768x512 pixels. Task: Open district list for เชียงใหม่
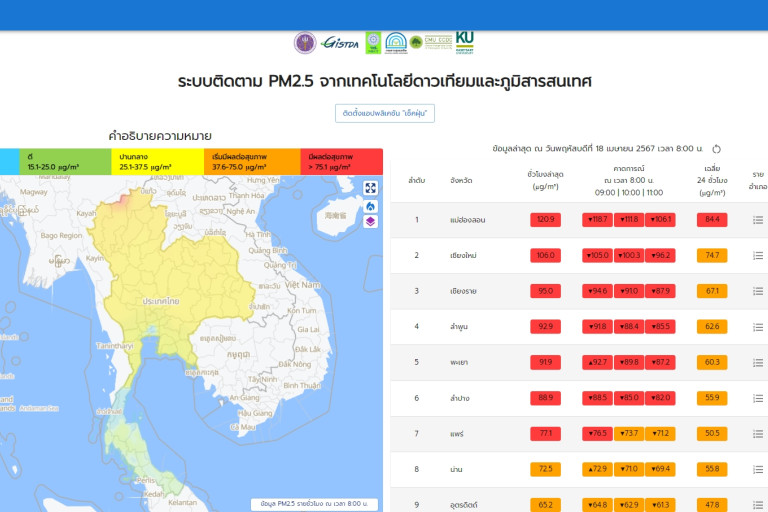757,256
